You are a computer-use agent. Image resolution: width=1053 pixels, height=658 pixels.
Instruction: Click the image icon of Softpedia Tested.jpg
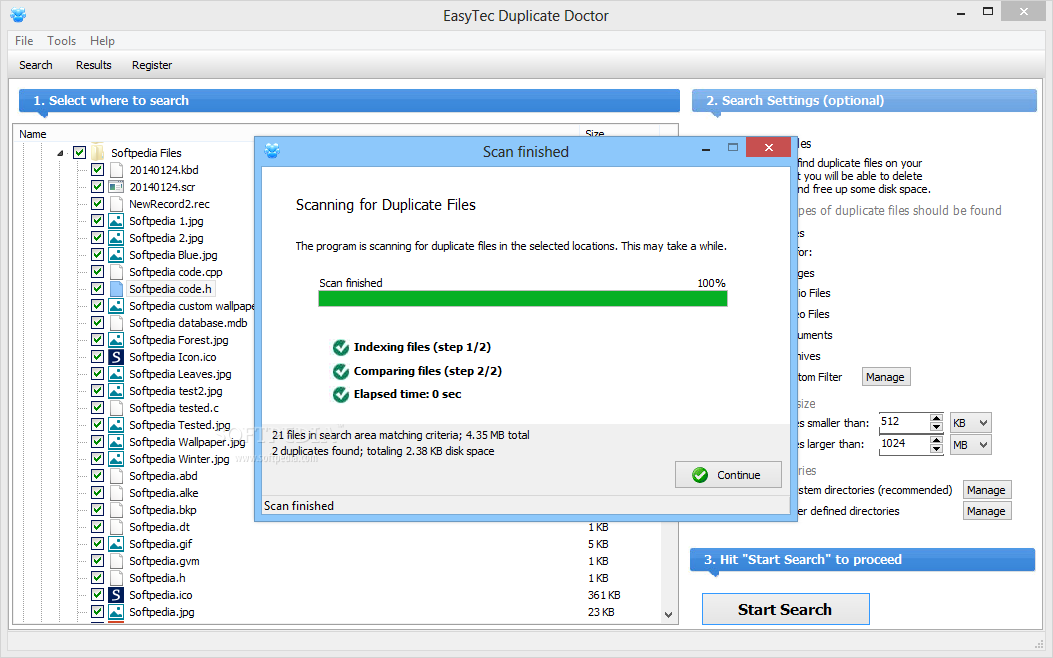click(x=116, y=425)
